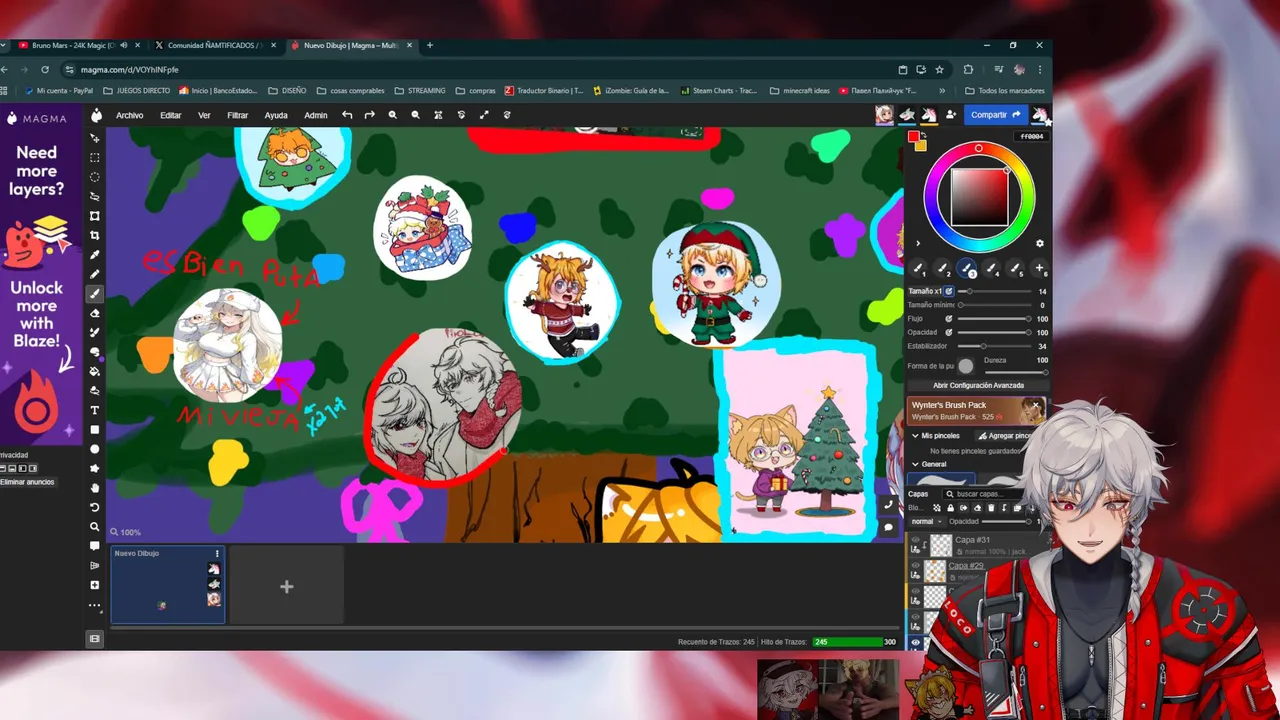
Task: Open the Archivo menu
Action: coord(130,115)
